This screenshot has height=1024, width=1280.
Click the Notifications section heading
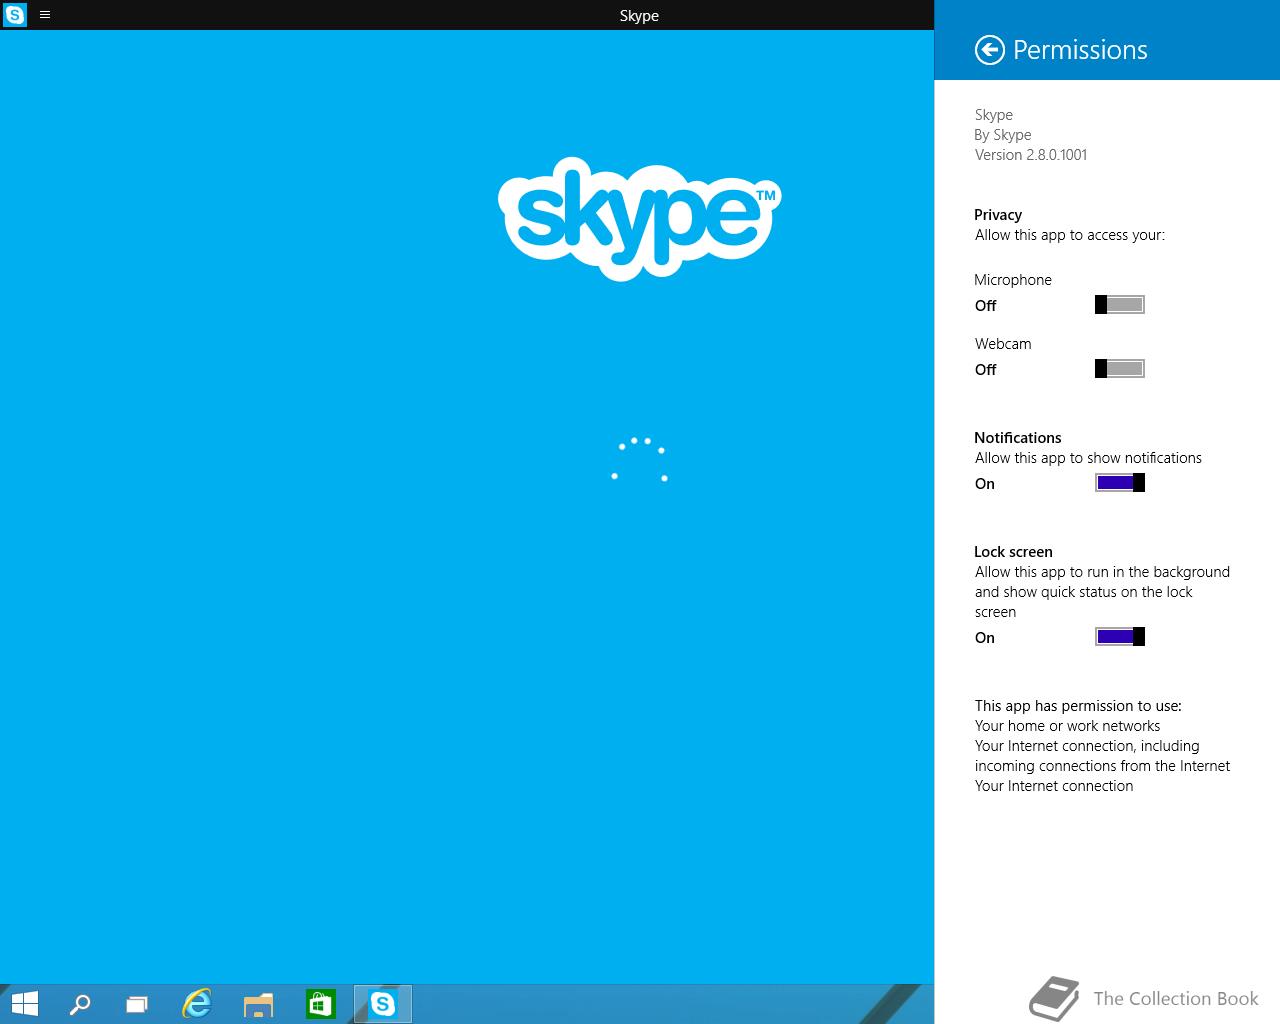(1018, 438)
